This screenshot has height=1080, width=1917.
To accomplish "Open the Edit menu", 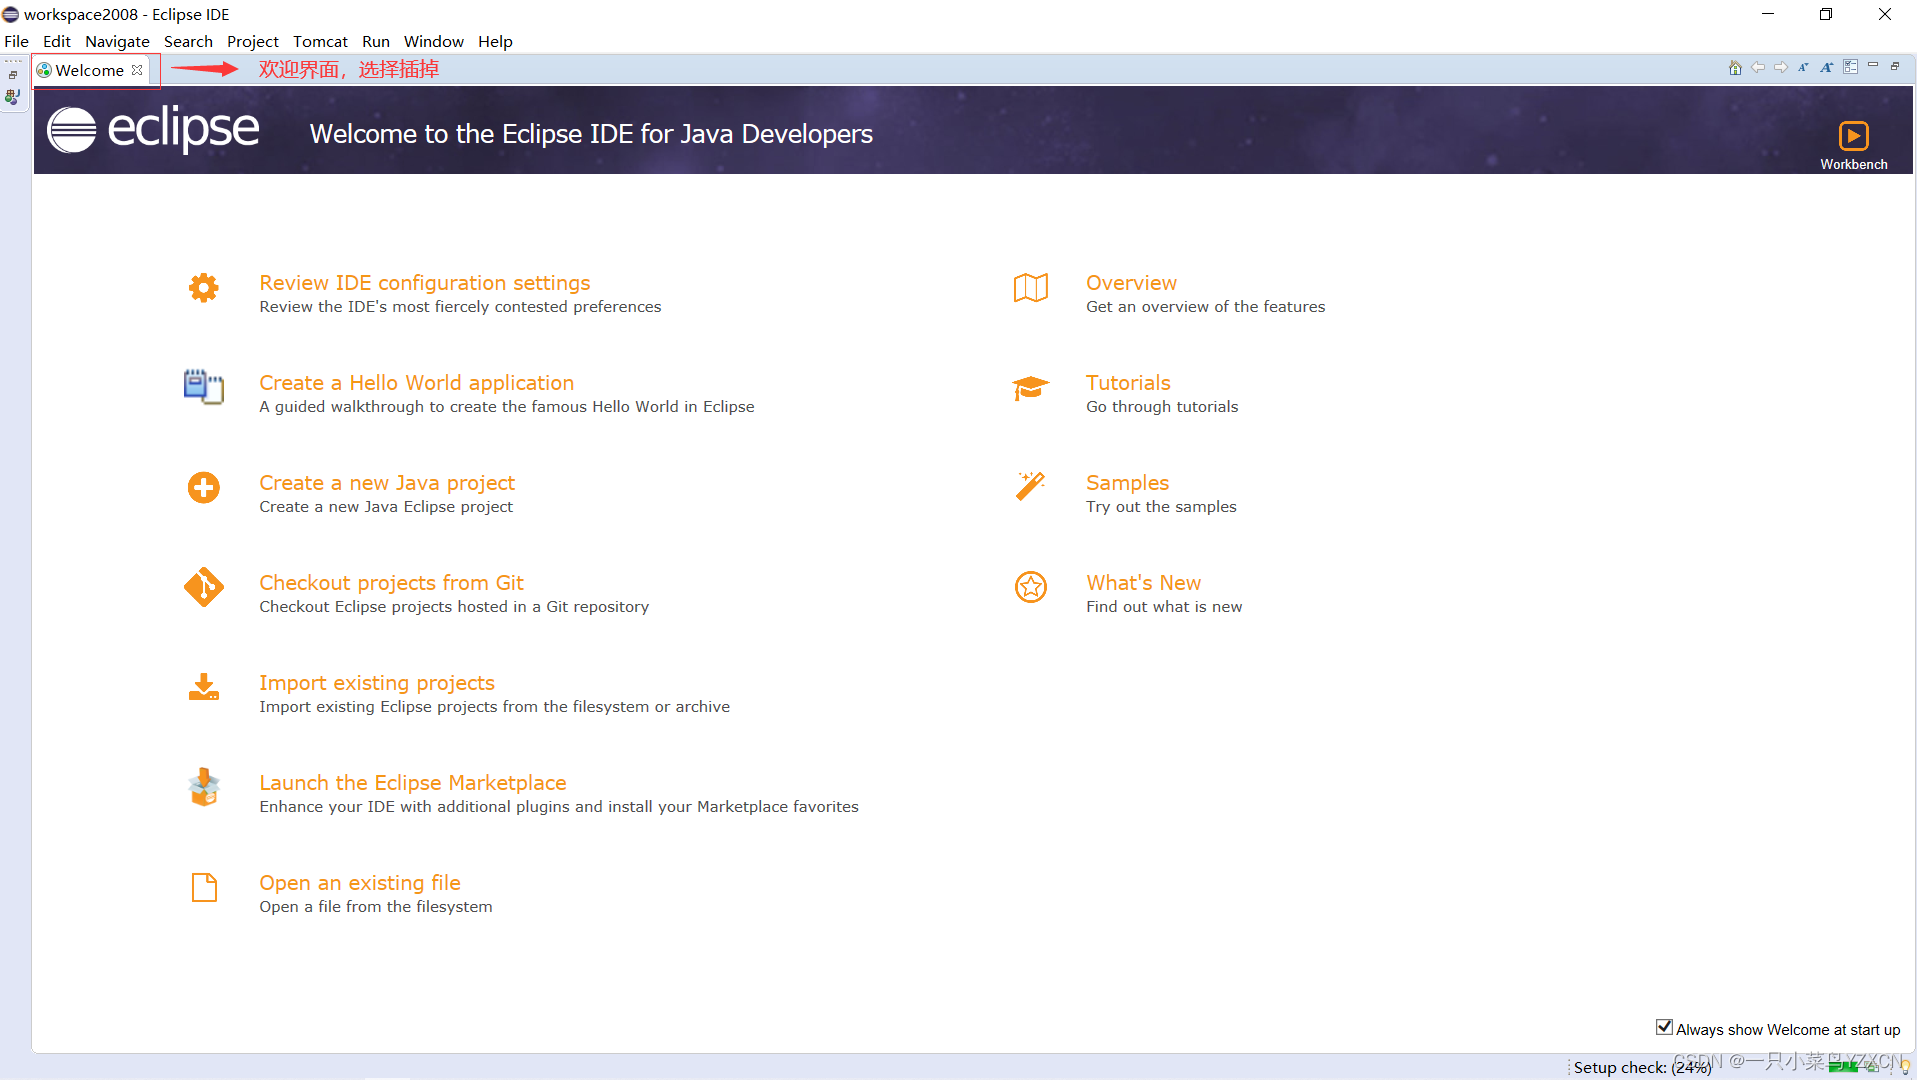I will (x=57, y=41).
